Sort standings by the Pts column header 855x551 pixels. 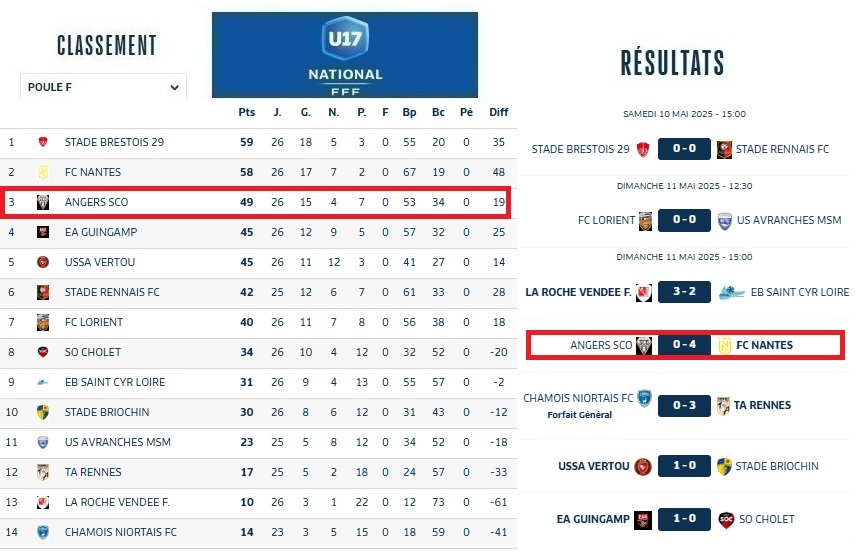coord(246,112)
